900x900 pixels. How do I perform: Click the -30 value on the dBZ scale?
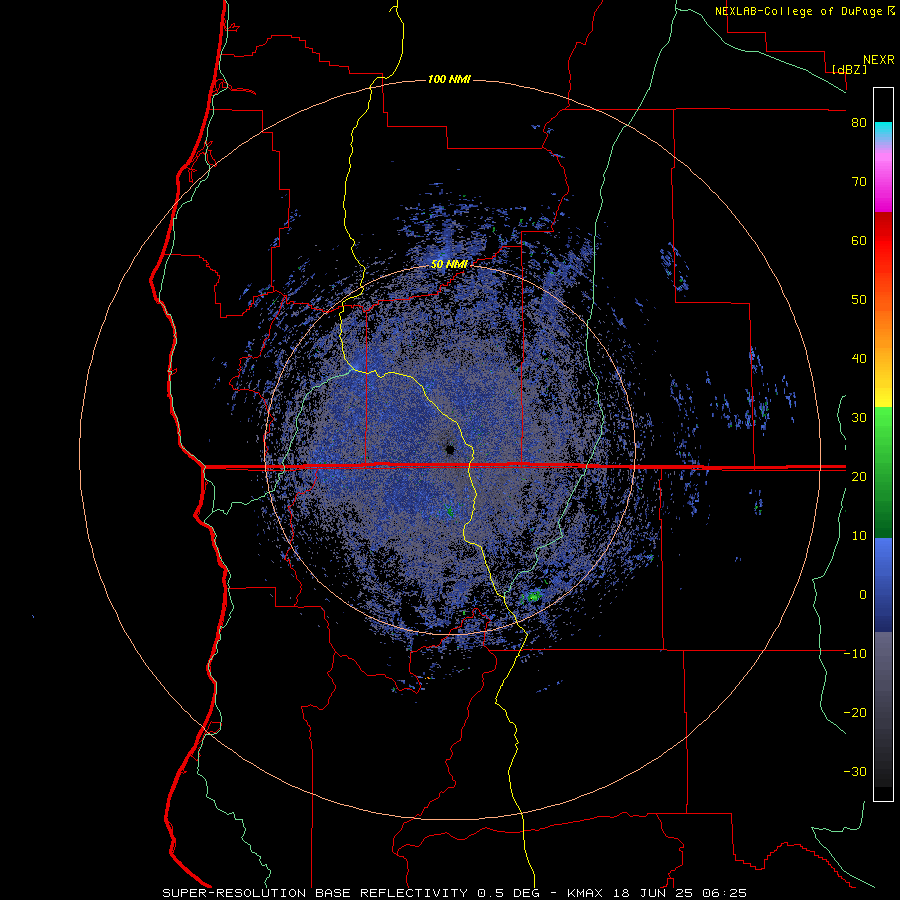pos(855,771)
